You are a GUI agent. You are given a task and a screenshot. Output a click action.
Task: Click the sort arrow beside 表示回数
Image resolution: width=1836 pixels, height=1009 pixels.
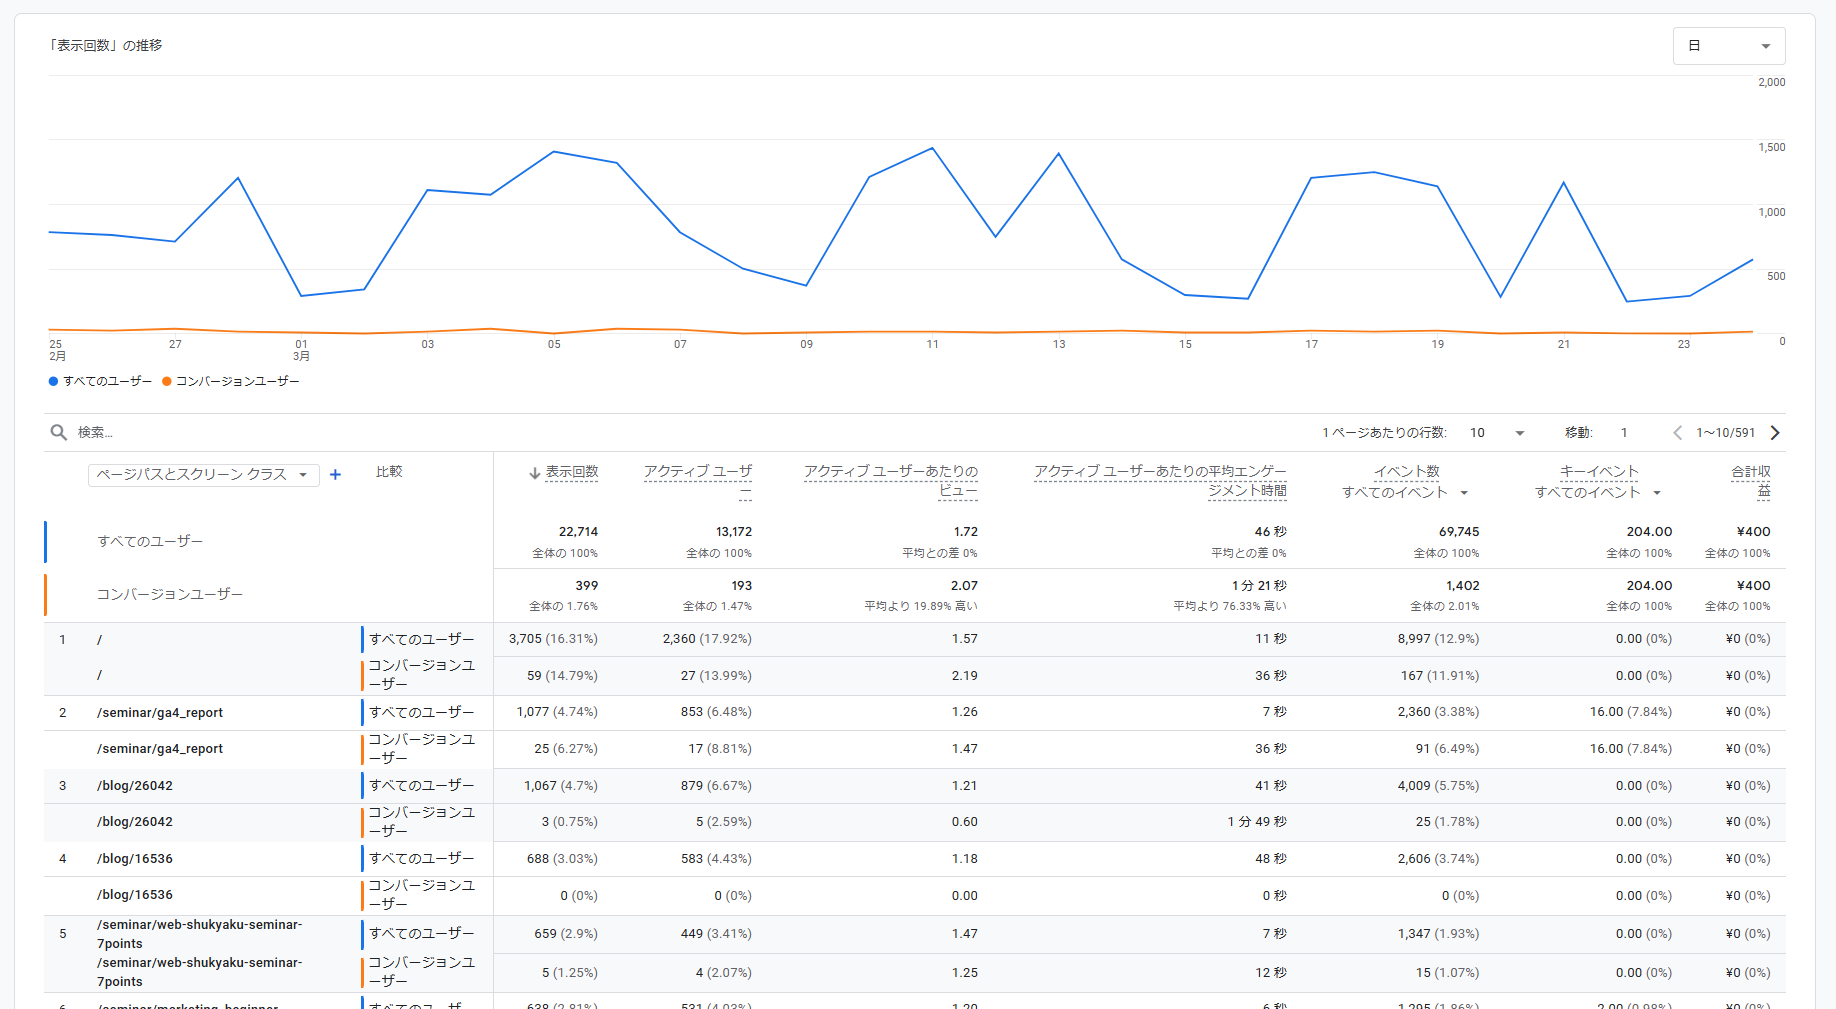point(535,473)
